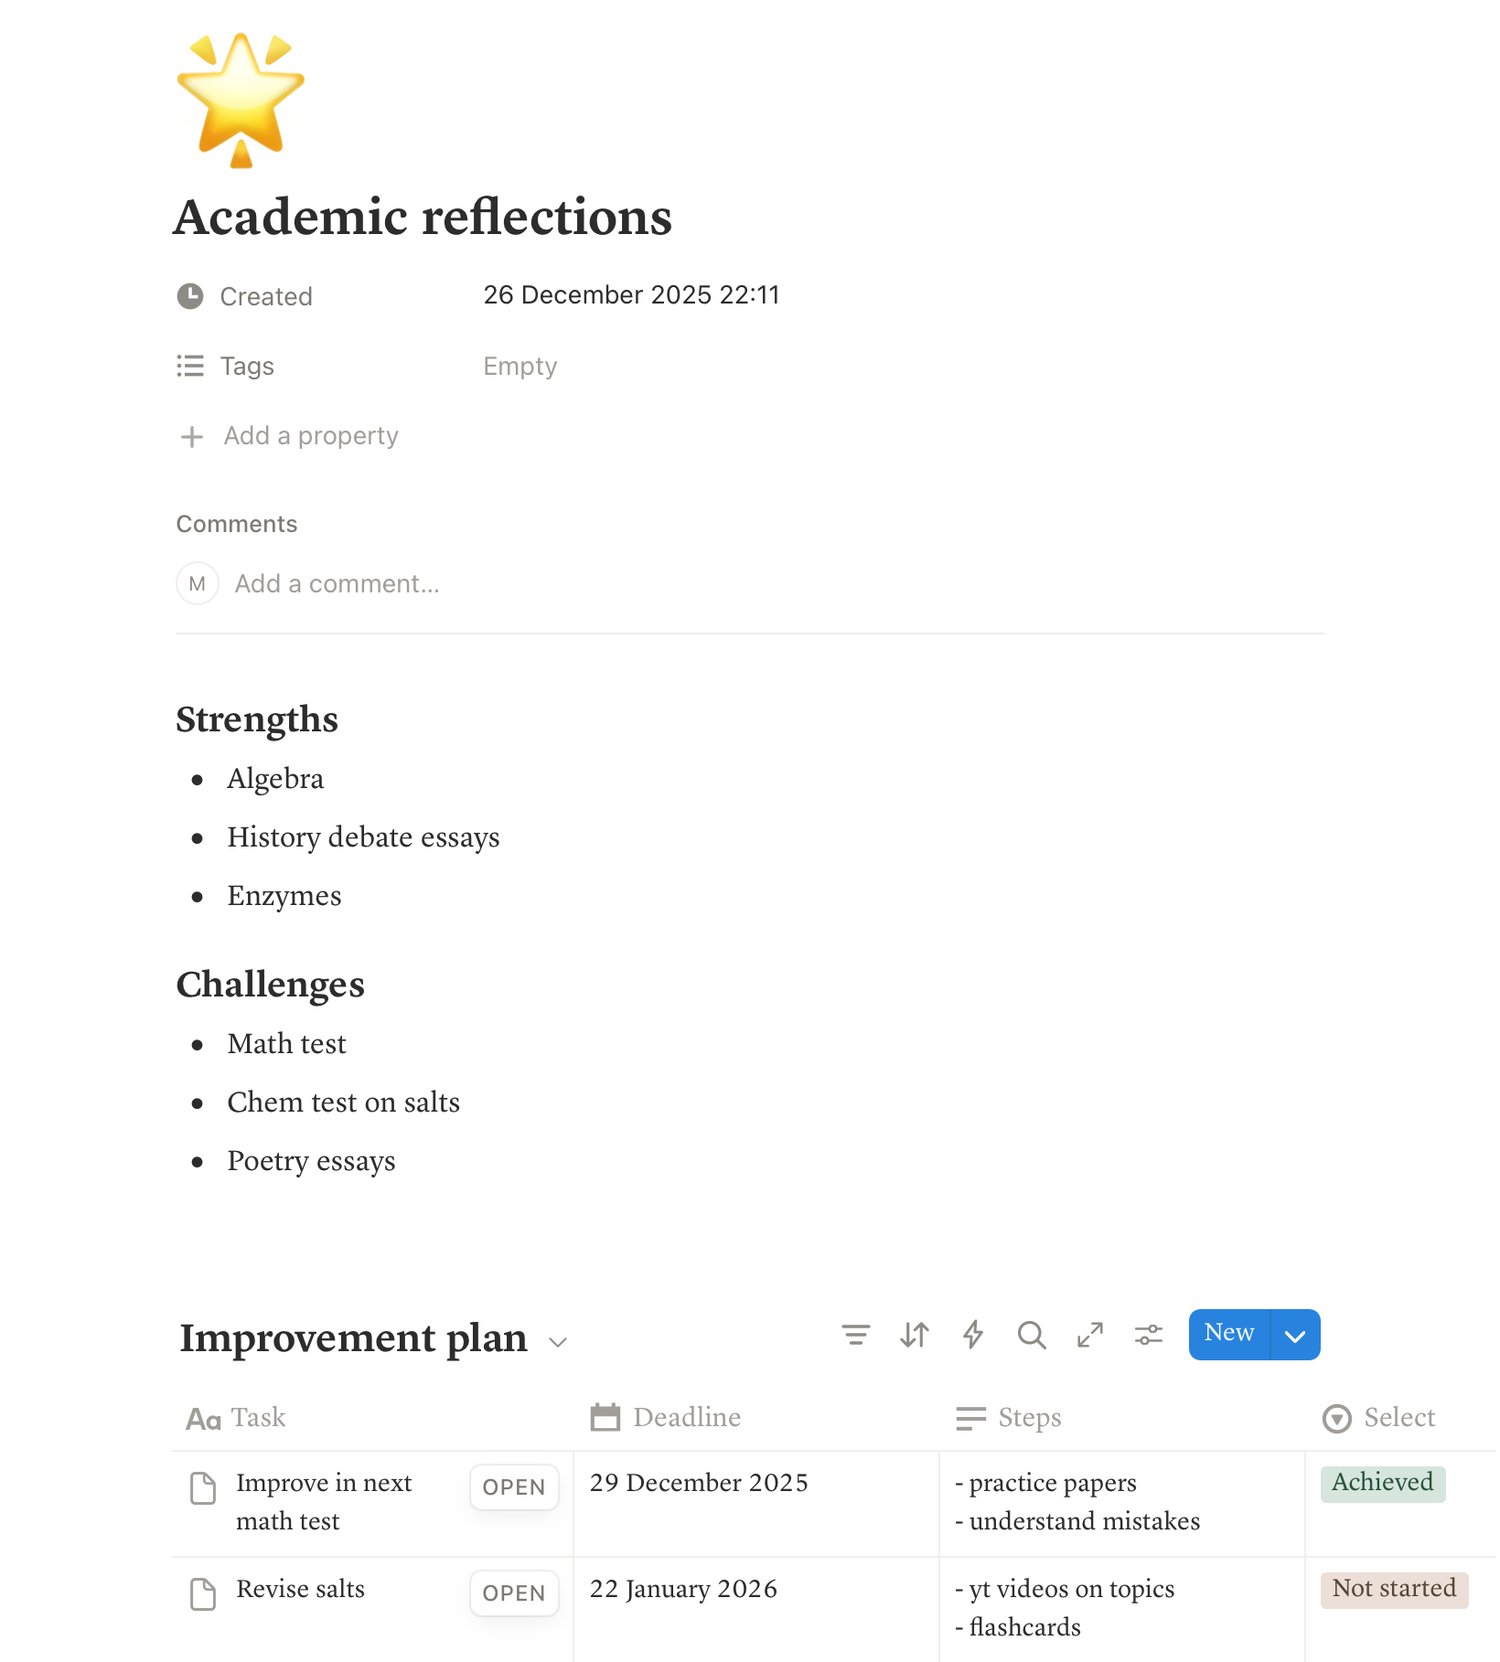The image size is (1500, 1662).
Task: Open the database filter icon
Action: [855, 1335]
